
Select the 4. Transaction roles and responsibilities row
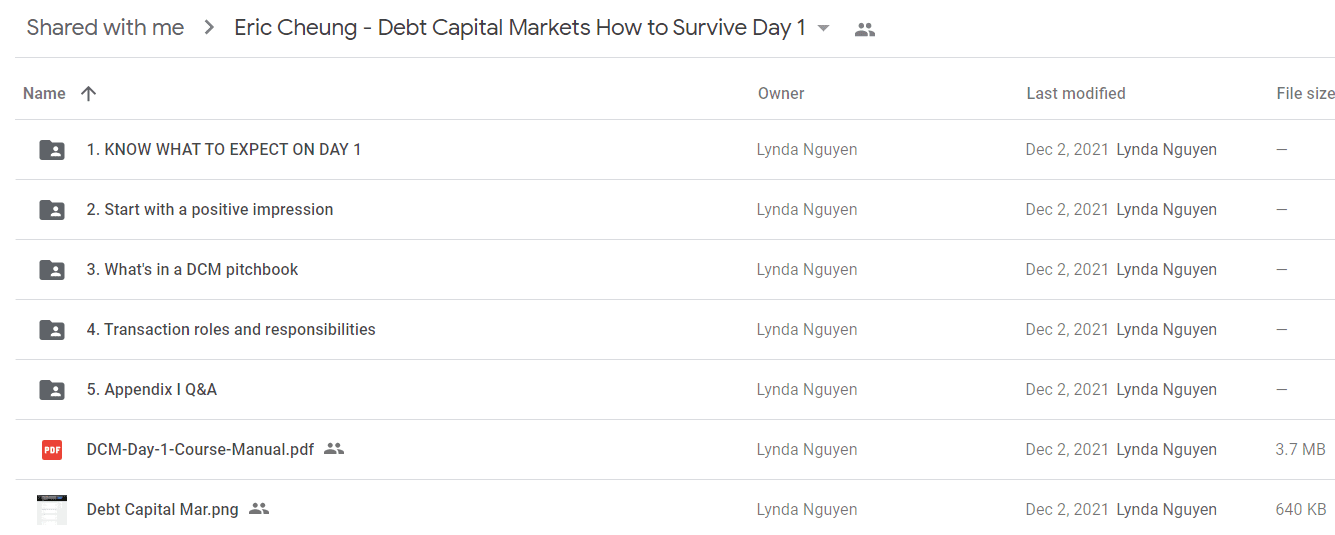coord(675,330)
